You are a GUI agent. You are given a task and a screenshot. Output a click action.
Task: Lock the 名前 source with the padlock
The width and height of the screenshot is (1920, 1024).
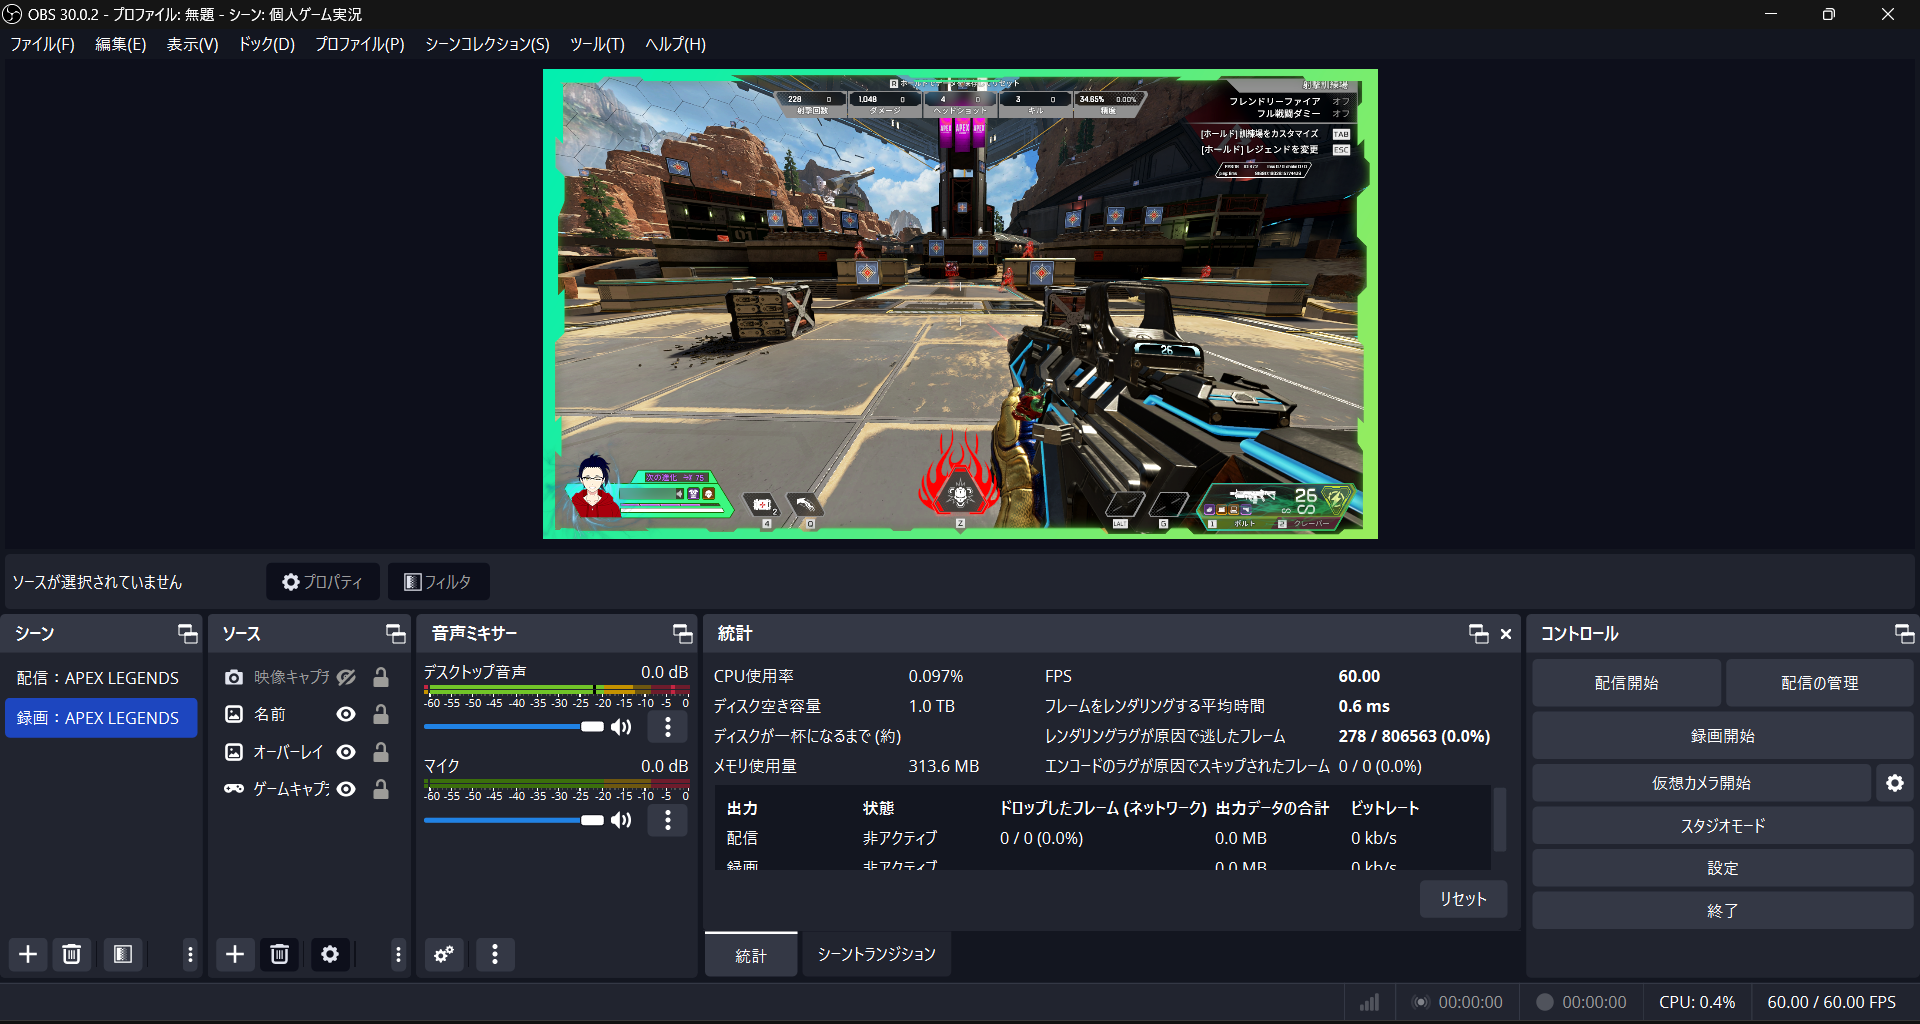(380, 714)
